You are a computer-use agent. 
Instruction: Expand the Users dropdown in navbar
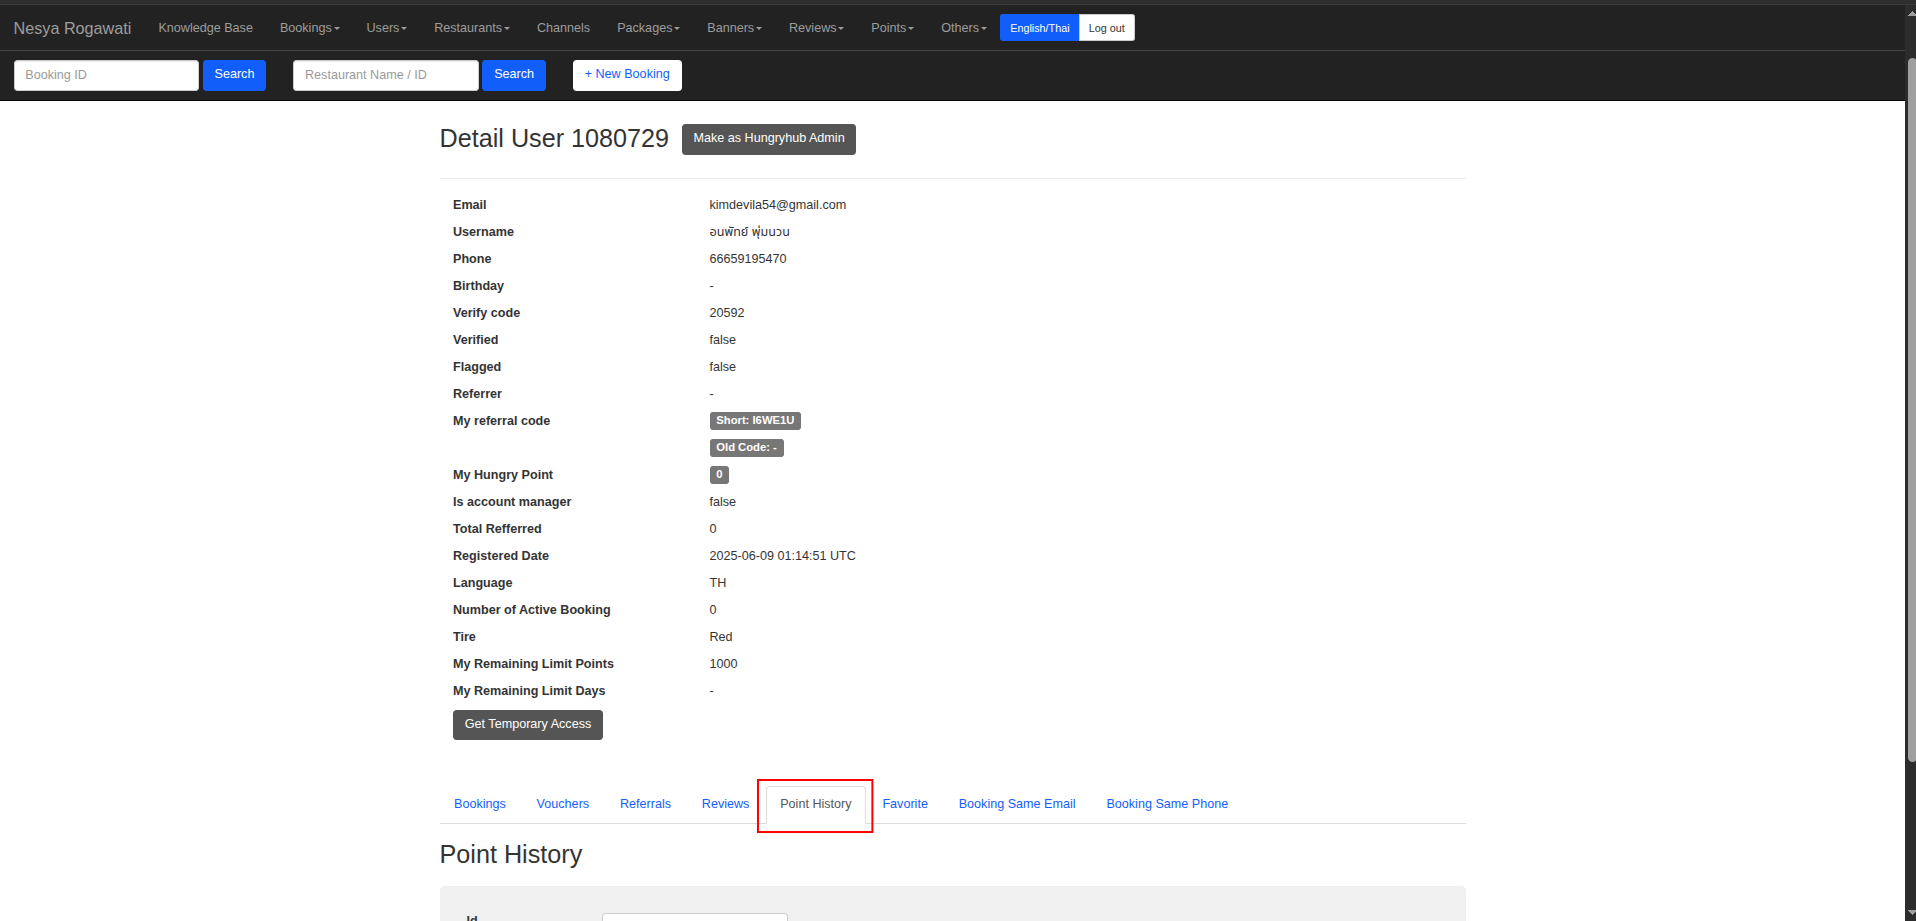pyautogui.click(x=386, y=28)
